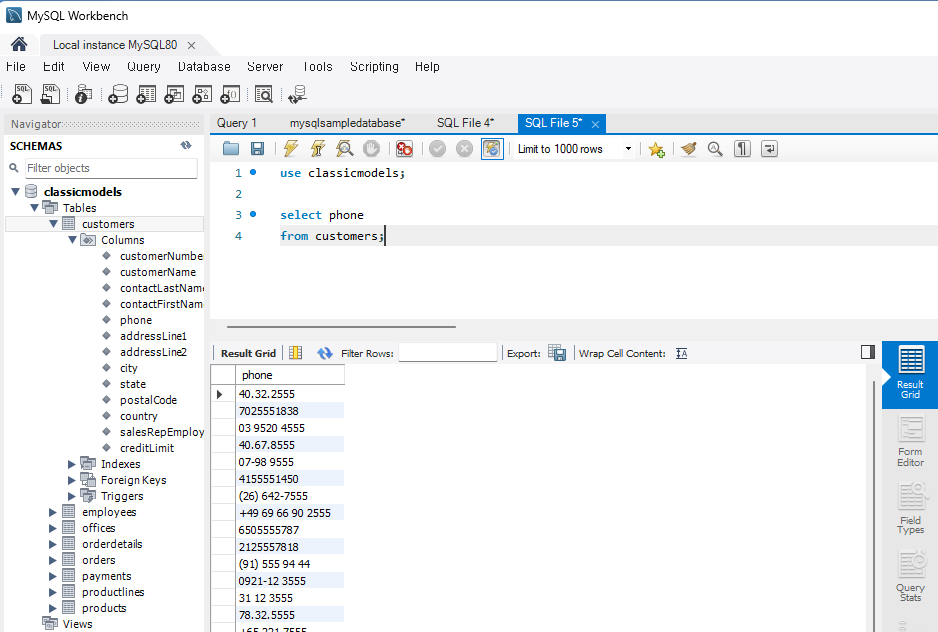Toggle Wrap Cell Content icon
938x632 pixels.
pyautogui.click(x=681, y=353)
